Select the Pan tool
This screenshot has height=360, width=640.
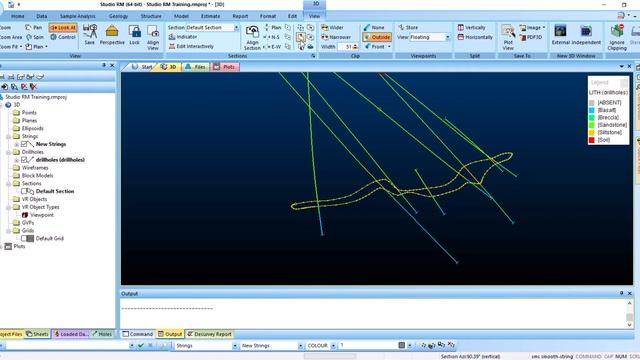pyautogui.click(x=34, y=27)
